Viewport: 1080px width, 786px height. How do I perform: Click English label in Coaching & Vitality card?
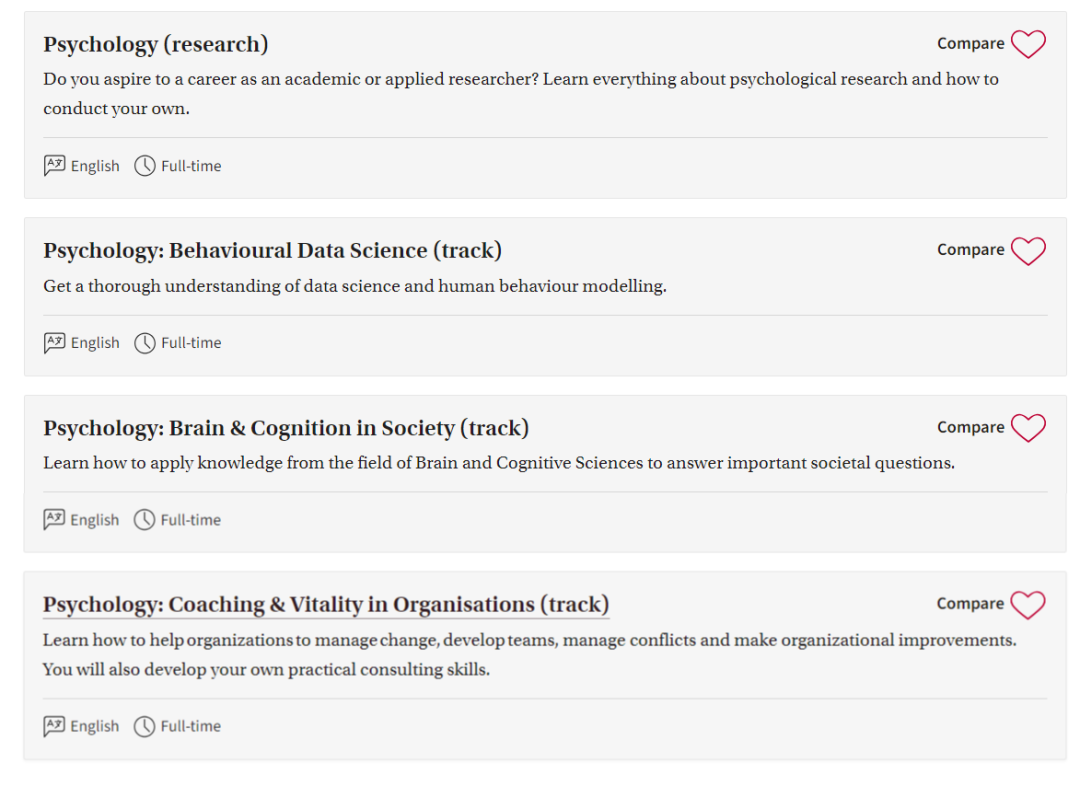click(x=94, y=726)
